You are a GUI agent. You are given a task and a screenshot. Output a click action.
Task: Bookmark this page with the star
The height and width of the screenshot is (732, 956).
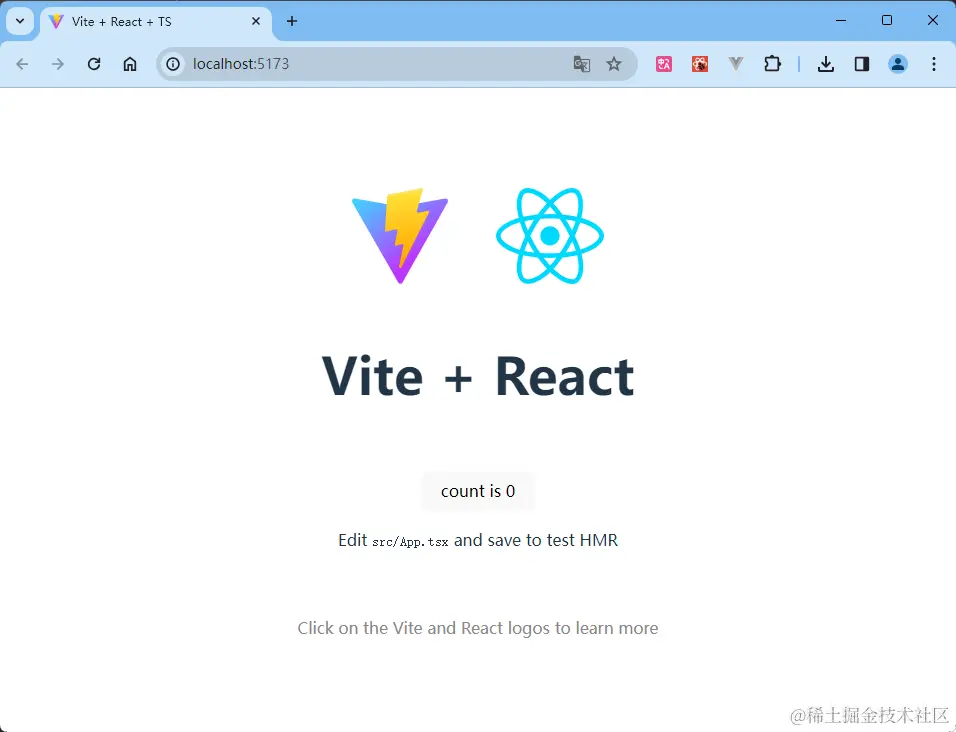pos(614,64)
